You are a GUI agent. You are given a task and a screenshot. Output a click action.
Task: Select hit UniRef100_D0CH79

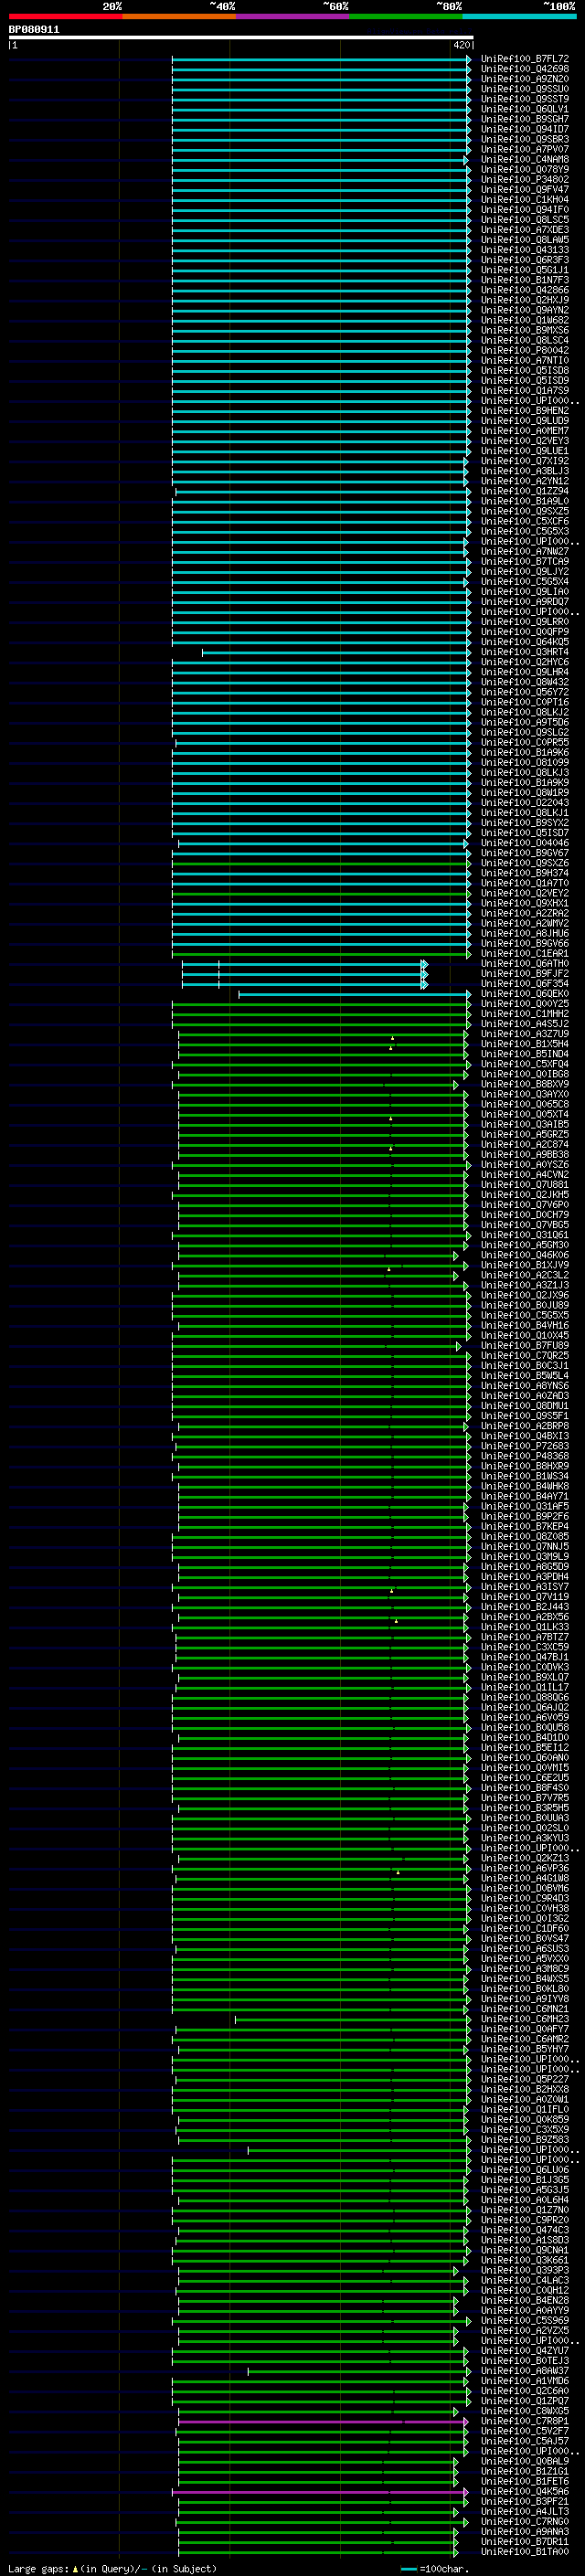pyautogui.click(x=525, y=1215)
